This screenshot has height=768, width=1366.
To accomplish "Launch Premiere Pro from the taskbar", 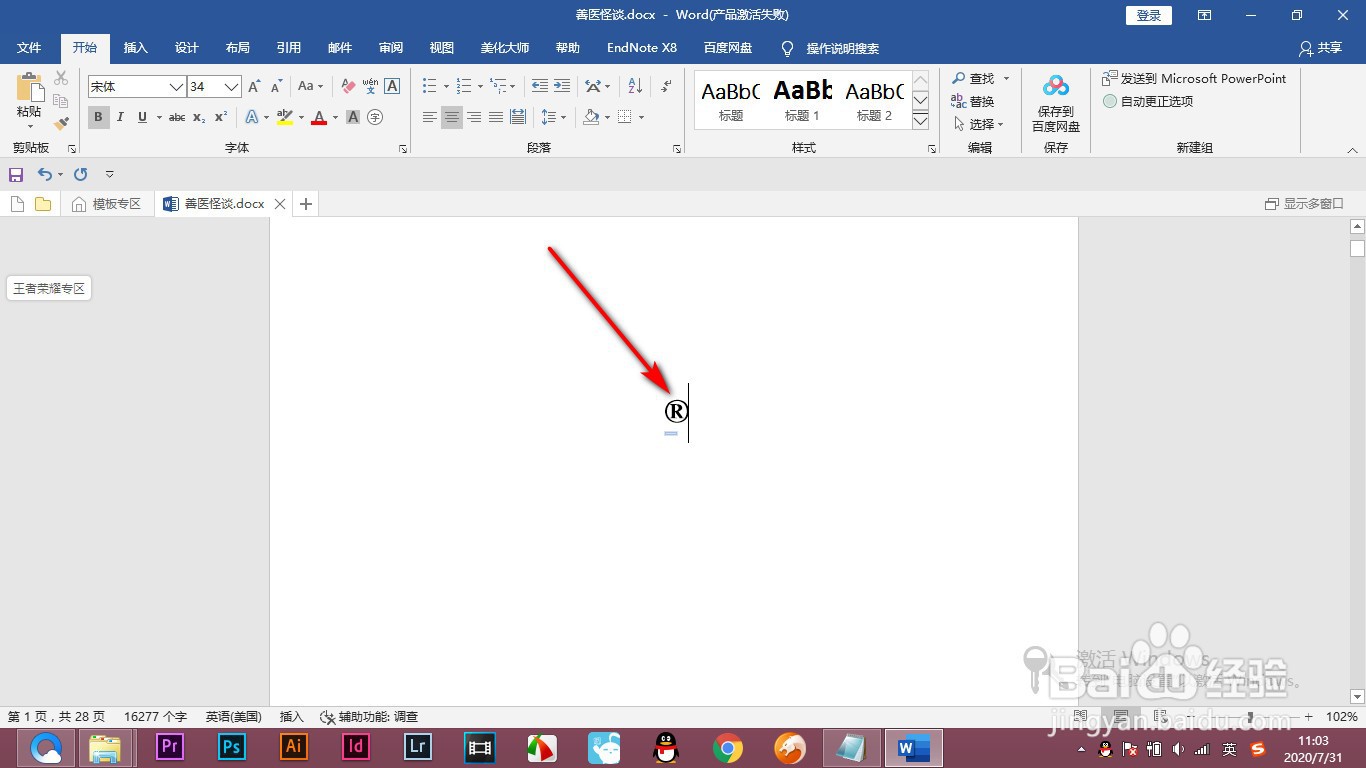I will coord(170,747).
